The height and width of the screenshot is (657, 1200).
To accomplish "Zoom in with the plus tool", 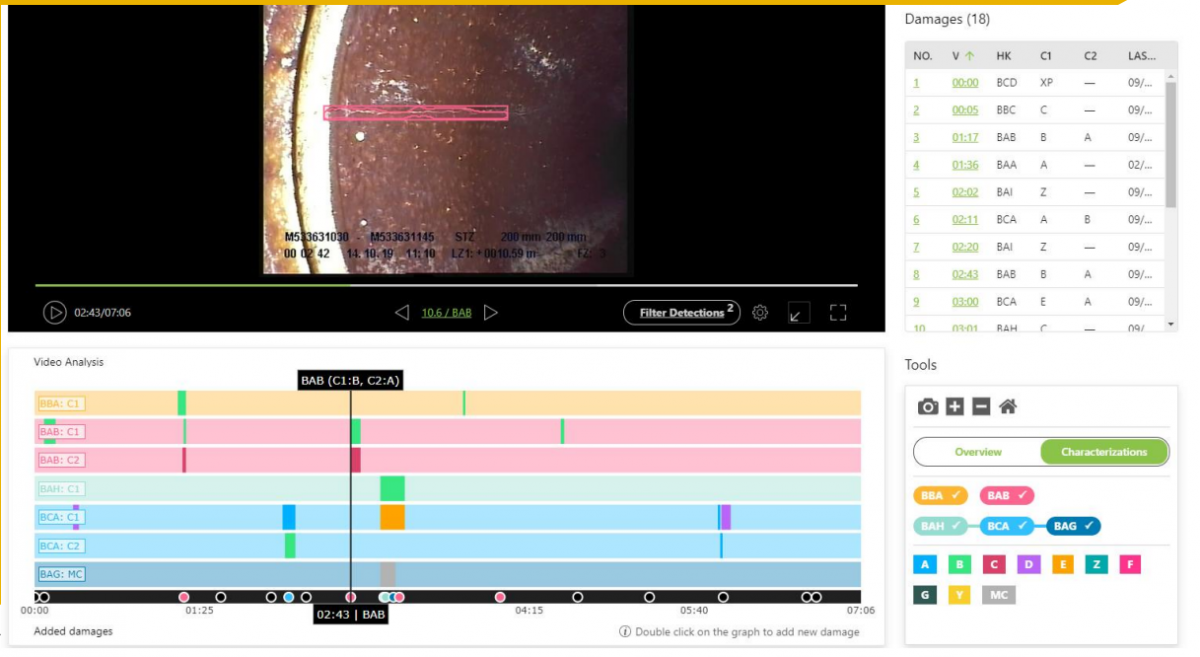I will 955,407.
